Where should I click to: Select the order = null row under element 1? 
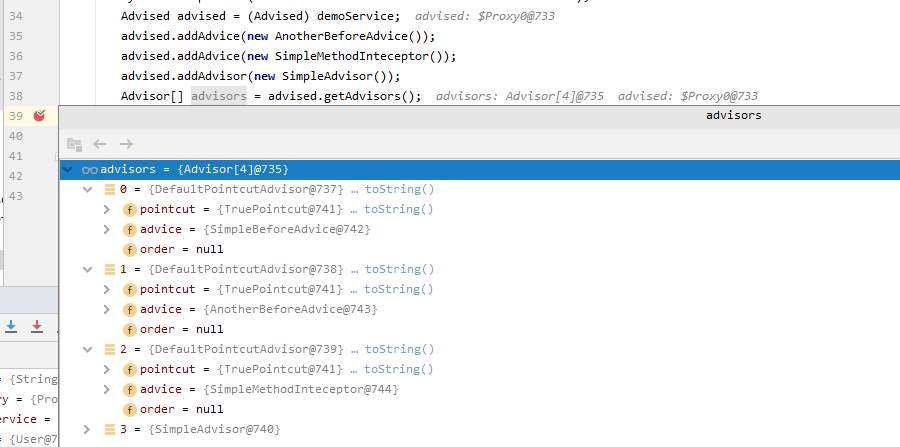(x=480, y=329)
